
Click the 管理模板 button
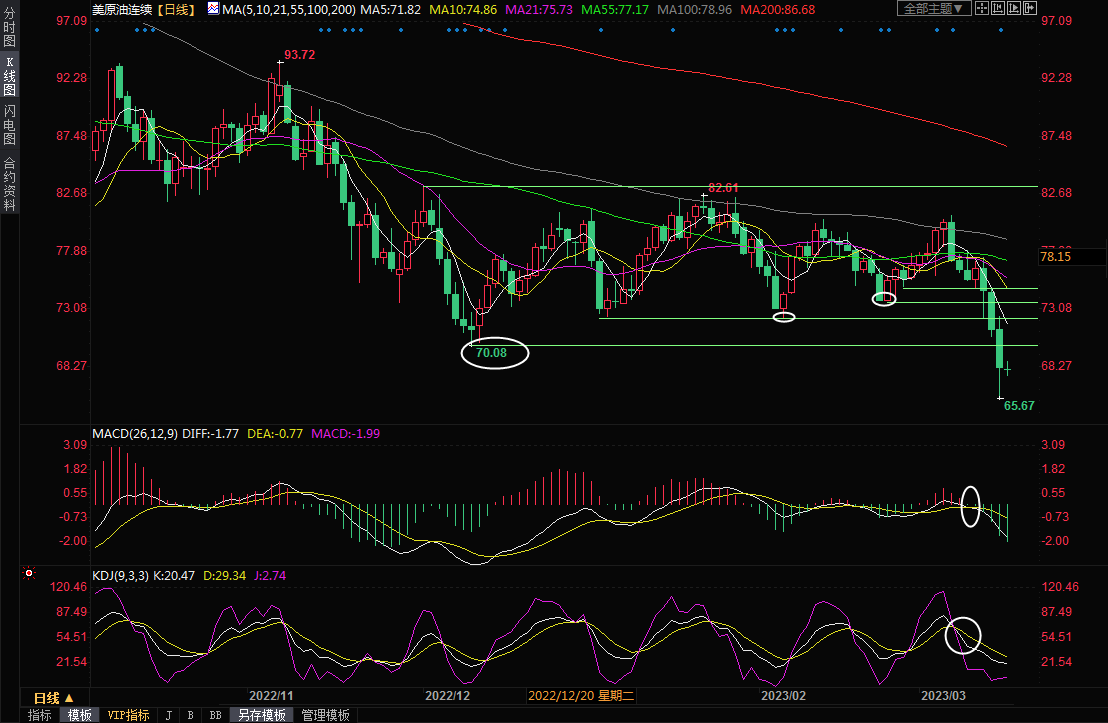click(x=325, y=715)
